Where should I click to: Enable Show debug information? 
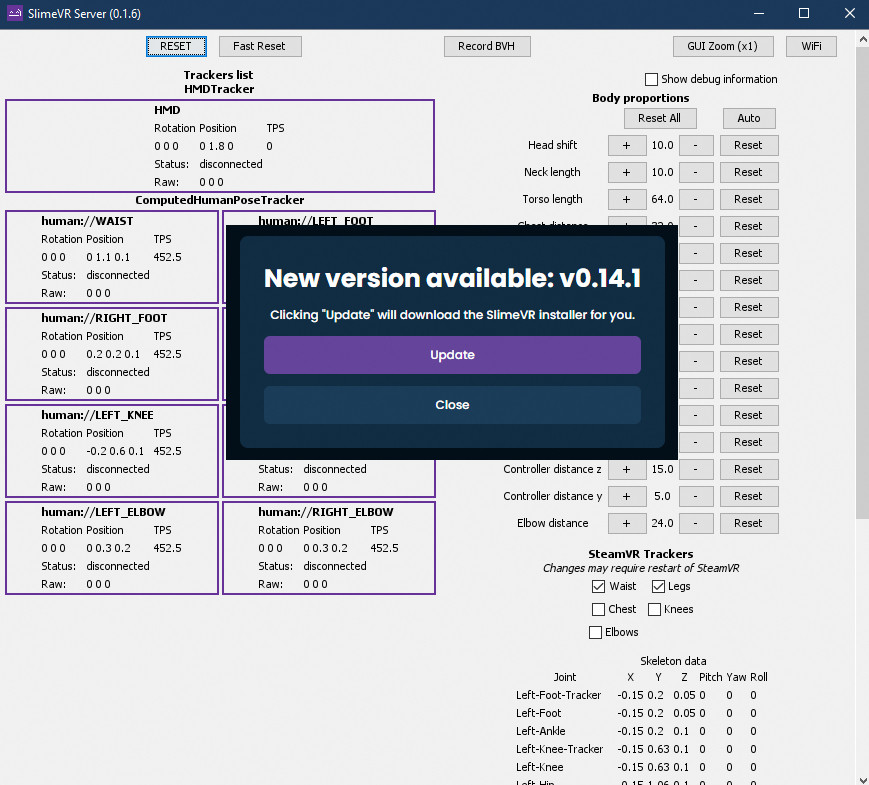point(652,79)
